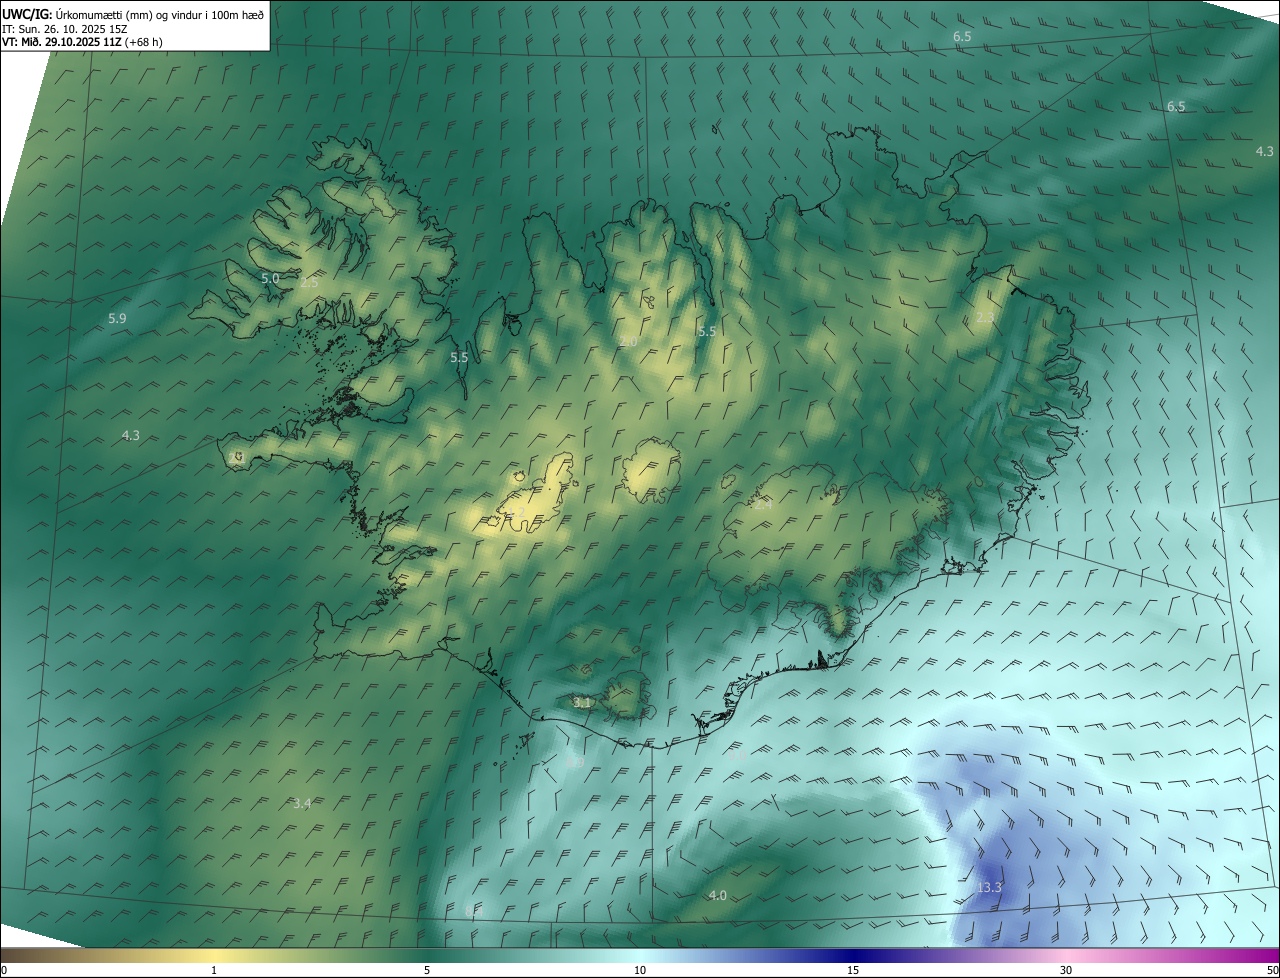The height and width of the screenshot is (978, 1280).
Task: Click the 15 tick label on the colour scale
Action: point(853,970)
